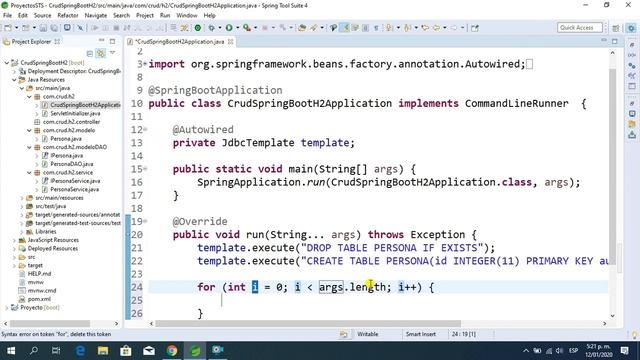
Task: Collapse all in Project Explorer
Action: click(x=90, y=53)
